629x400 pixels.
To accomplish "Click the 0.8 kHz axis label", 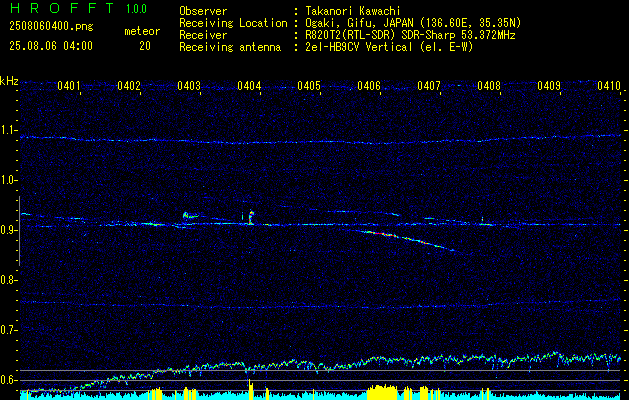I will tap(8, 280).
